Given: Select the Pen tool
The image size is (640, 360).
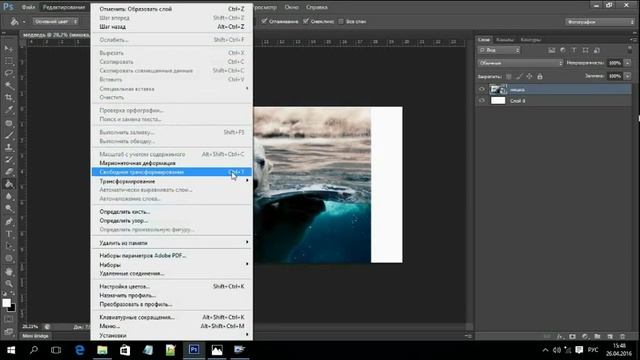Looking at the screenshot, I should tap(9, 222).
